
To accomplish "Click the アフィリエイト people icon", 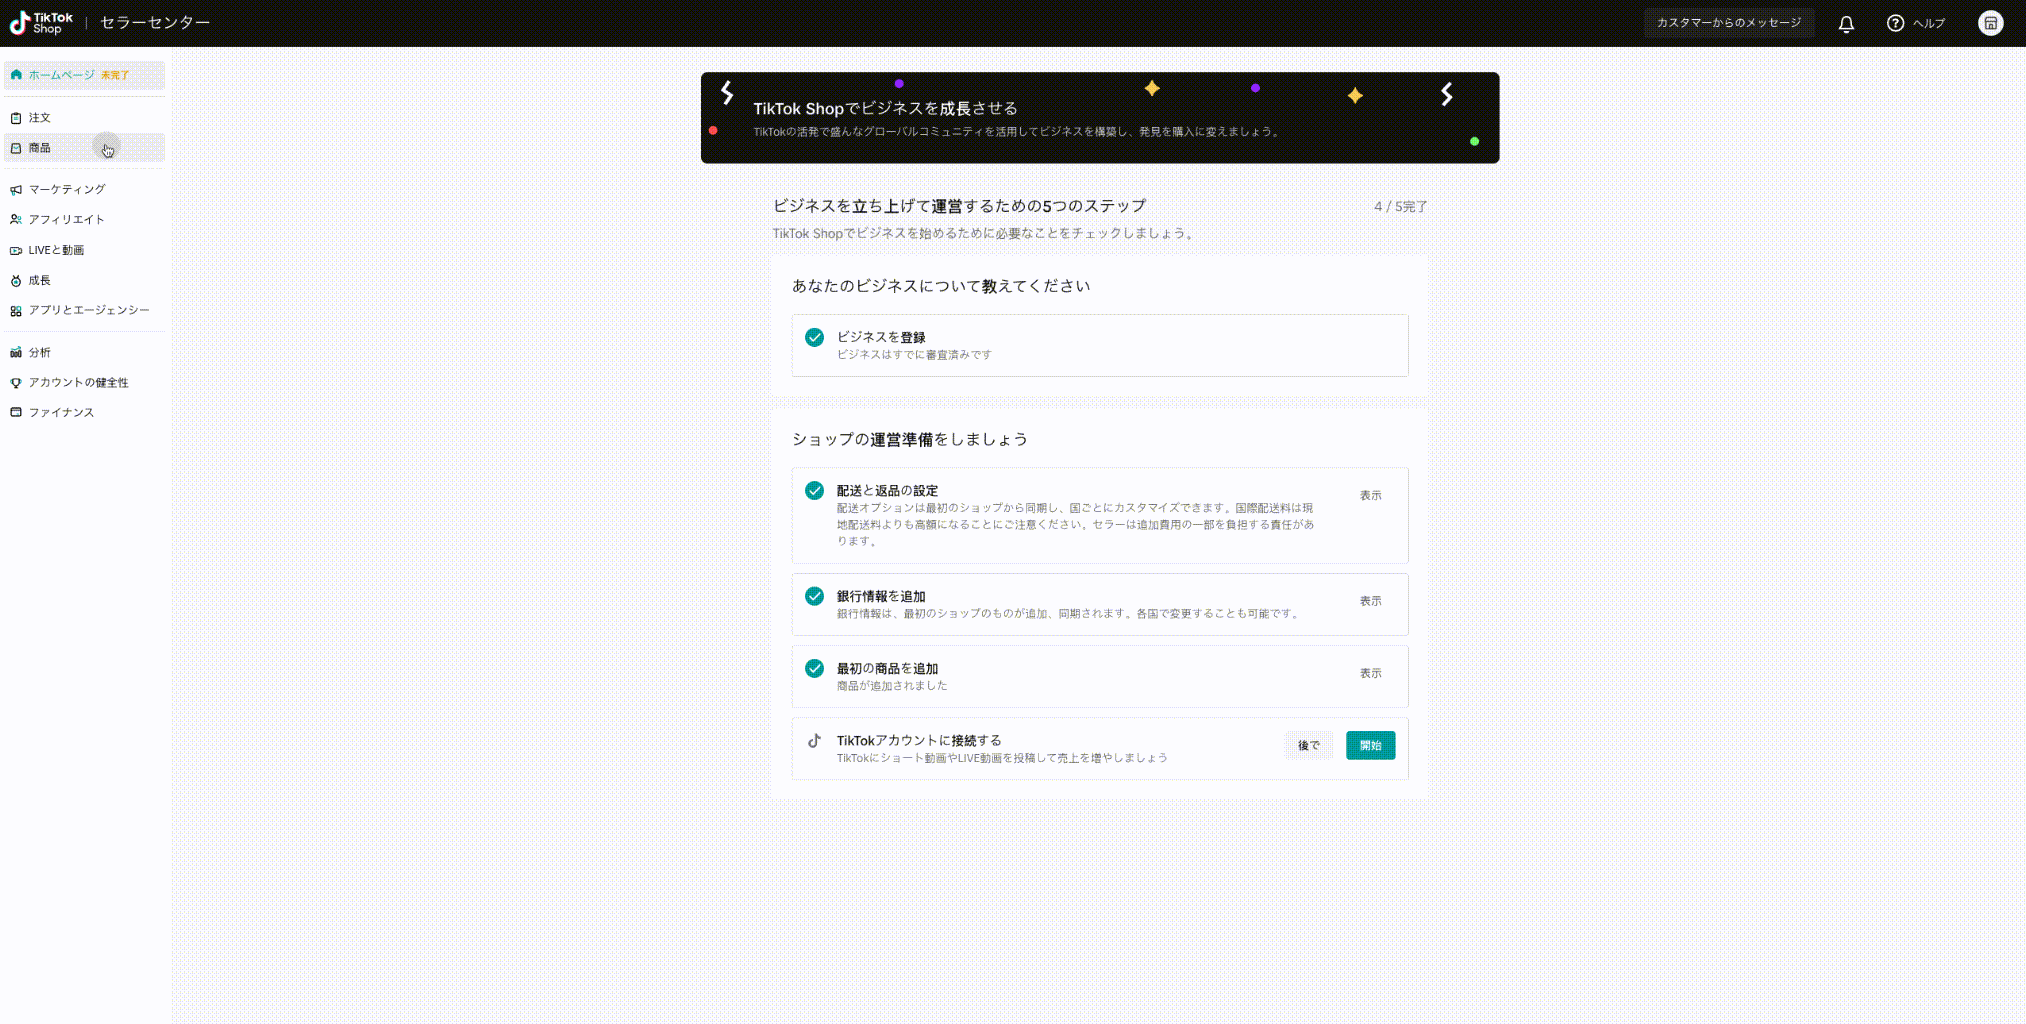I will coord(16,219).
